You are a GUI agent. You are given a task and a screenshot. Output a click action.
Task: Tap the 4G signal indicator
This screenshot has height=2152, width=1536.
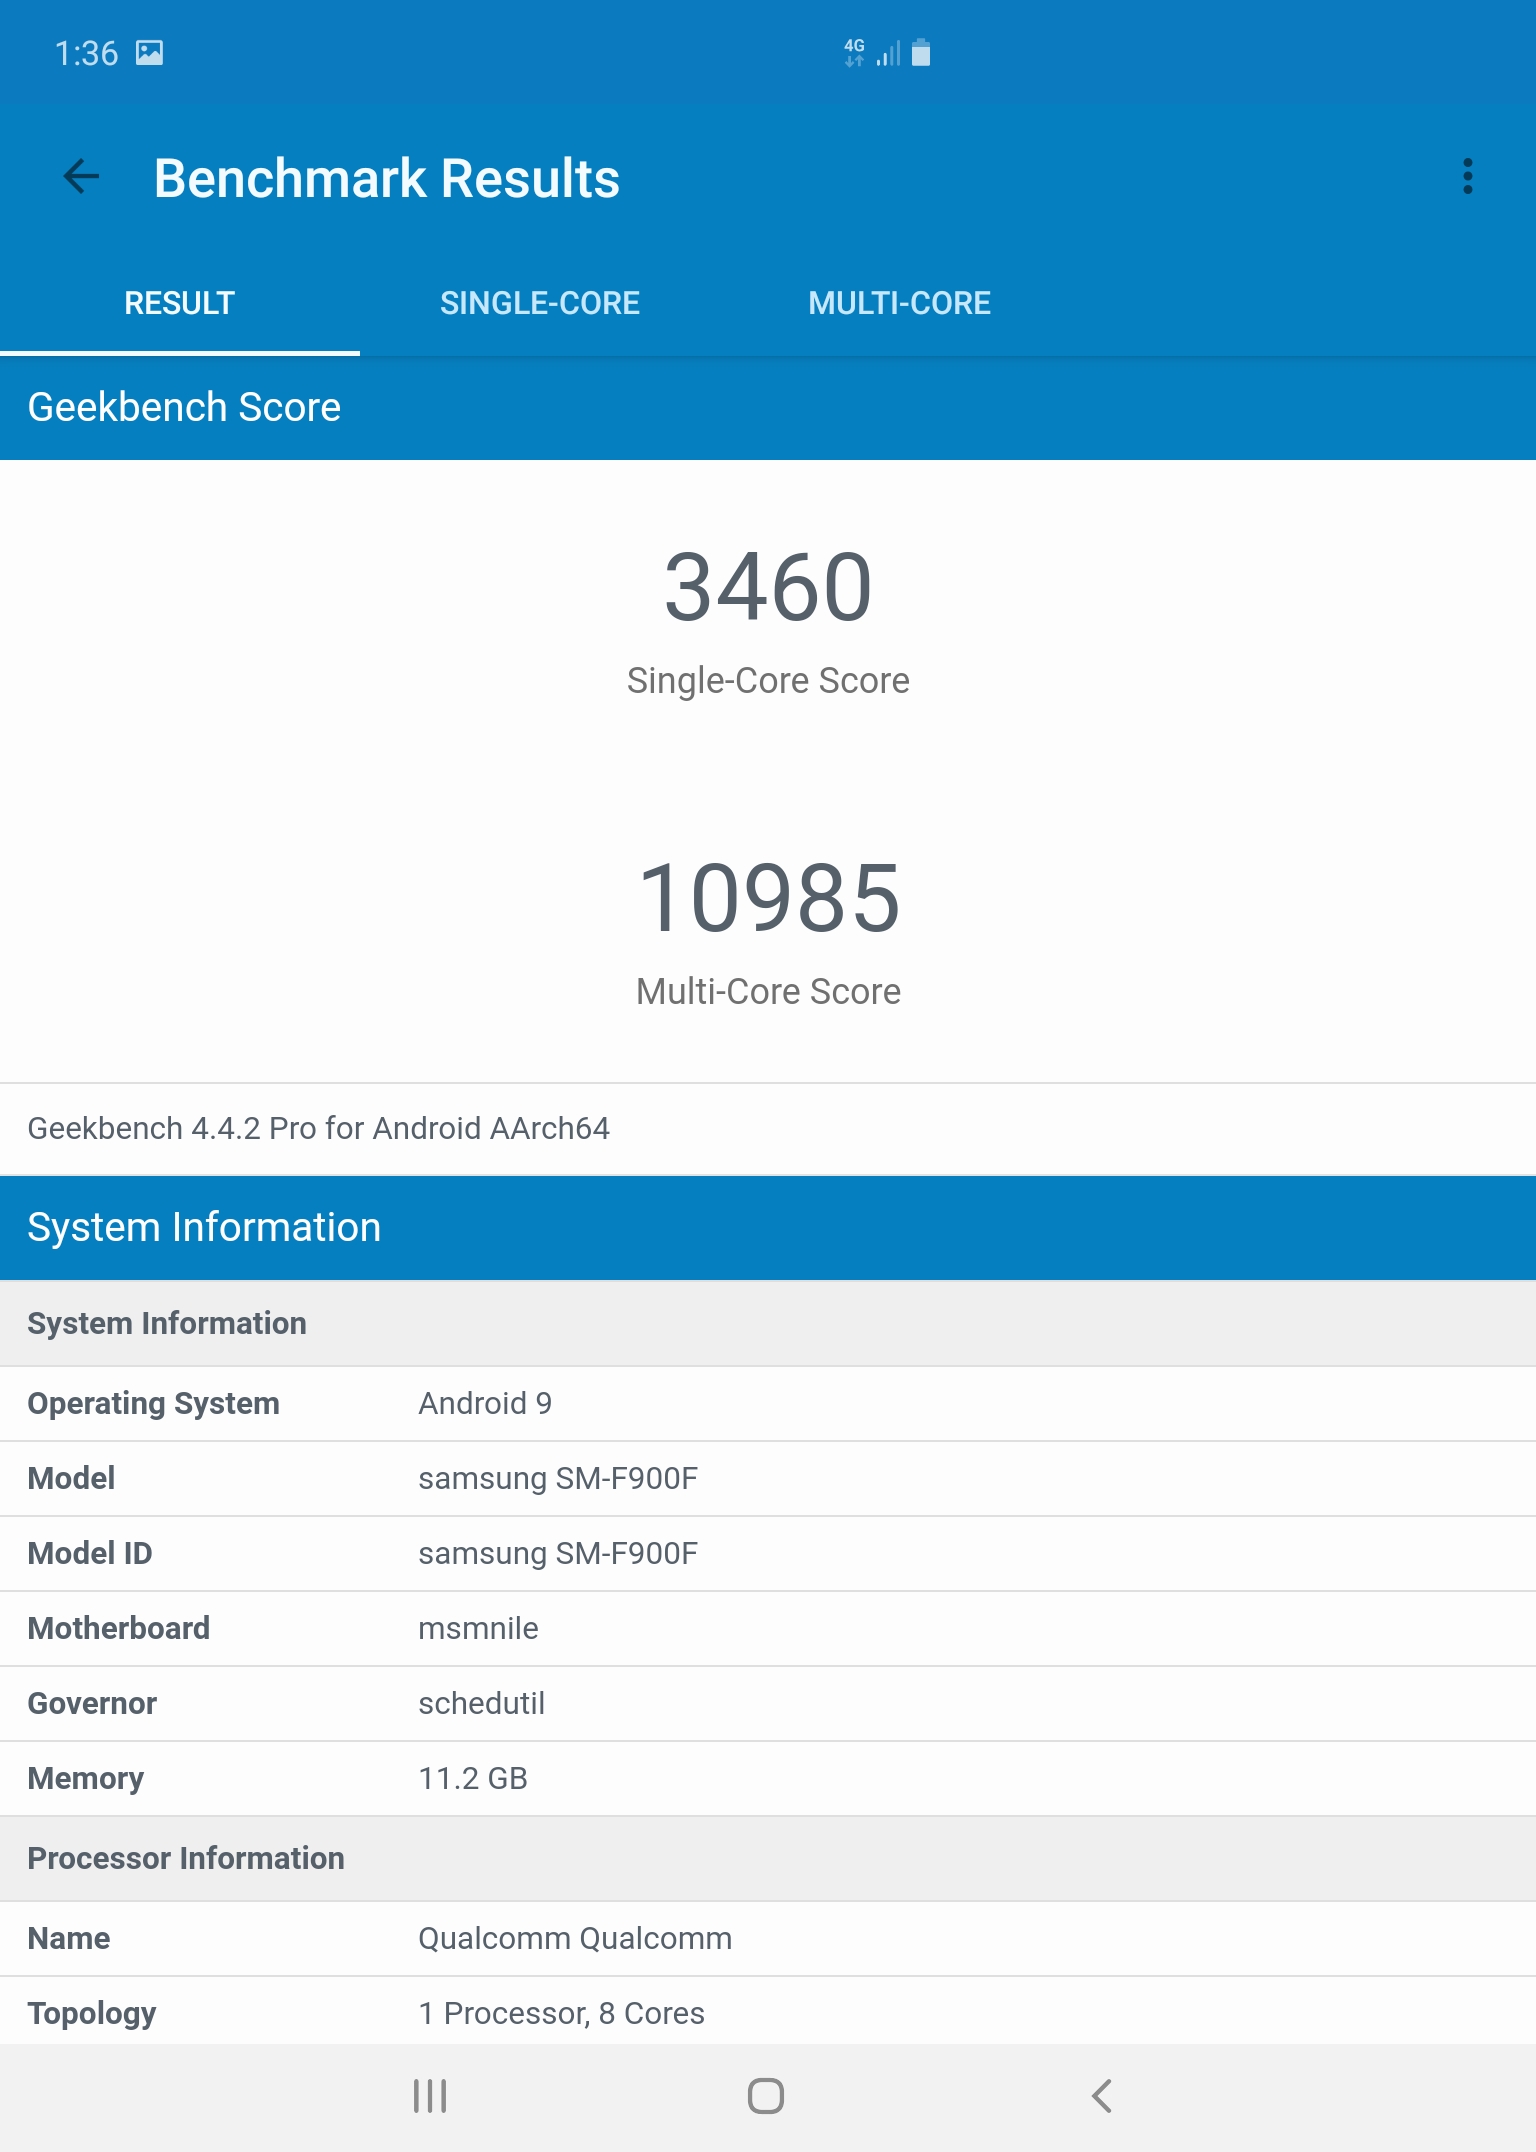coord(856,53)
